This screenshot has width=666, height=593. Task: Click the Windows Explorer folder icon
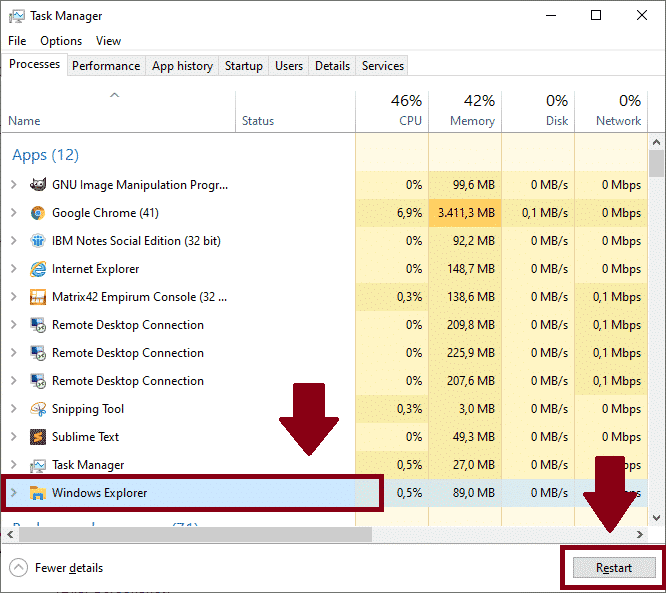click(x=38, y=493)
